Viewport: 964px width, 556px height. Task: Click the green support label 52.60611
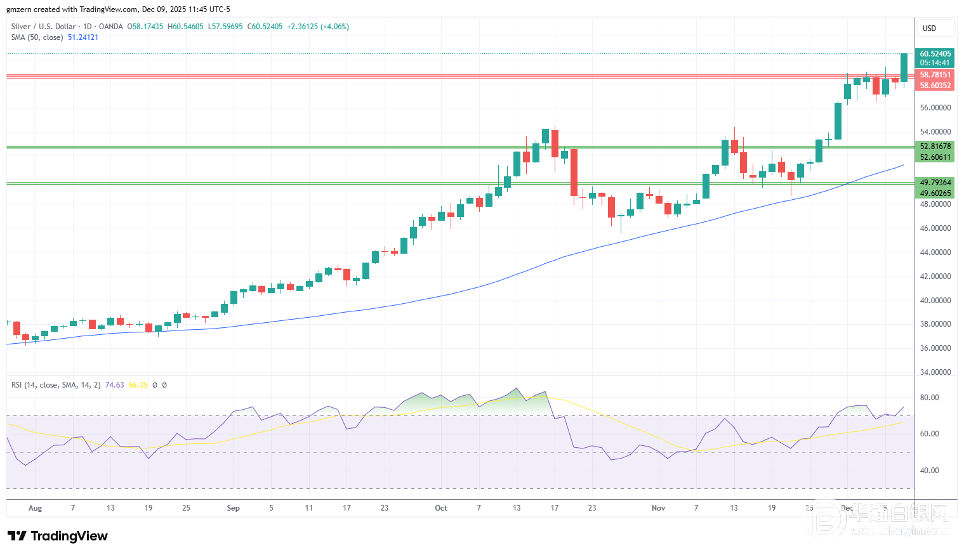coord(935,156)
